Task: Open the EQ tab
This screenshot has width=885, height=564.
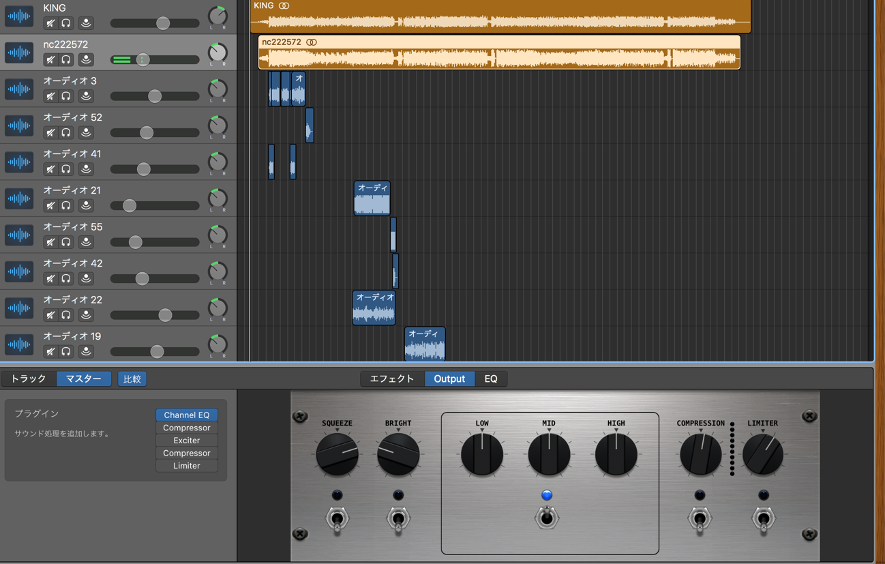Action: (491, 379)
